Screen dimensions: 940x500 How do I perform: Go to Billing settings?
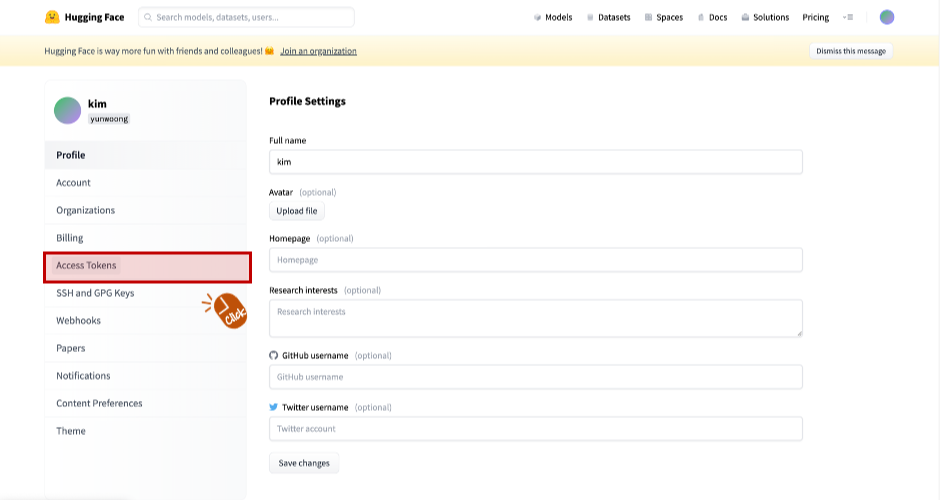click(146, 237)
